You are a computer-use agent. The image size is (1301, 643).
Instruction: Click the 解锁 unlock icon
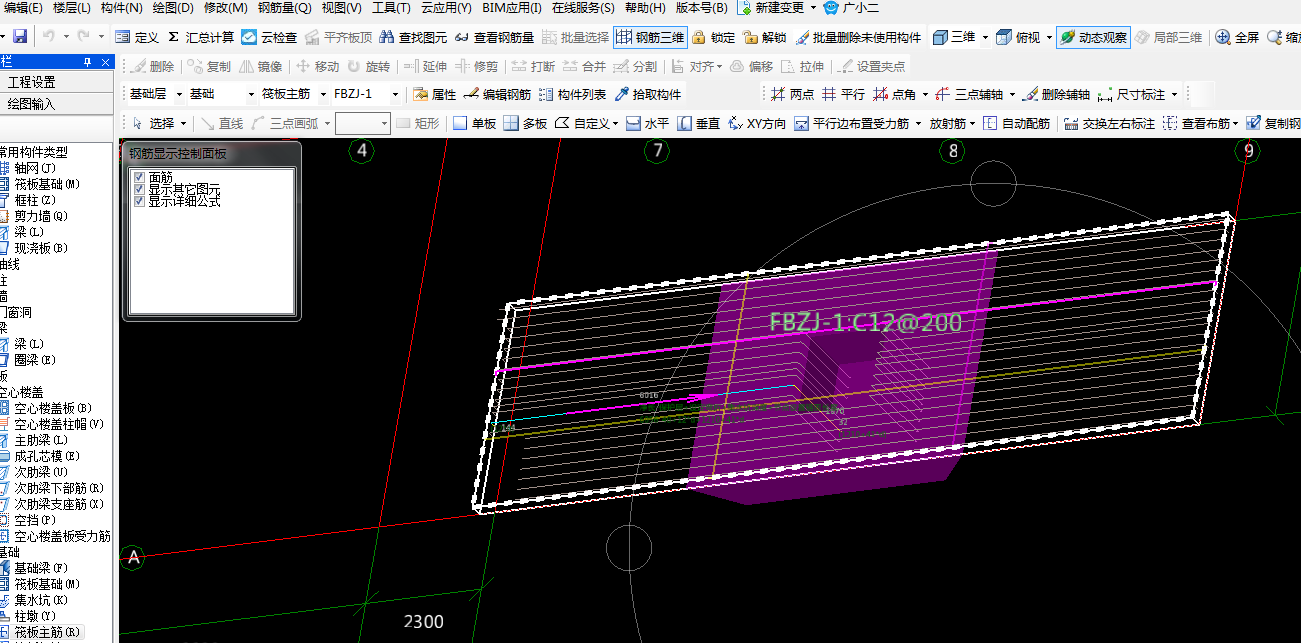coord(765,37)
